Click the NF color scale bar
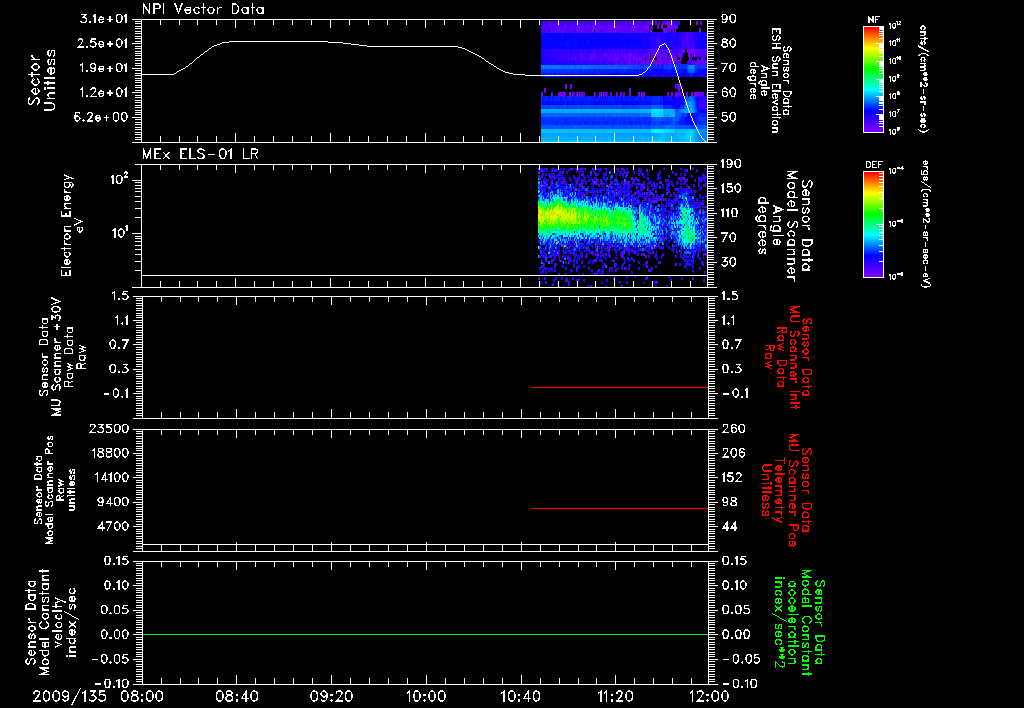This screenshot has height=708, width=1024. tap(874, 79)
